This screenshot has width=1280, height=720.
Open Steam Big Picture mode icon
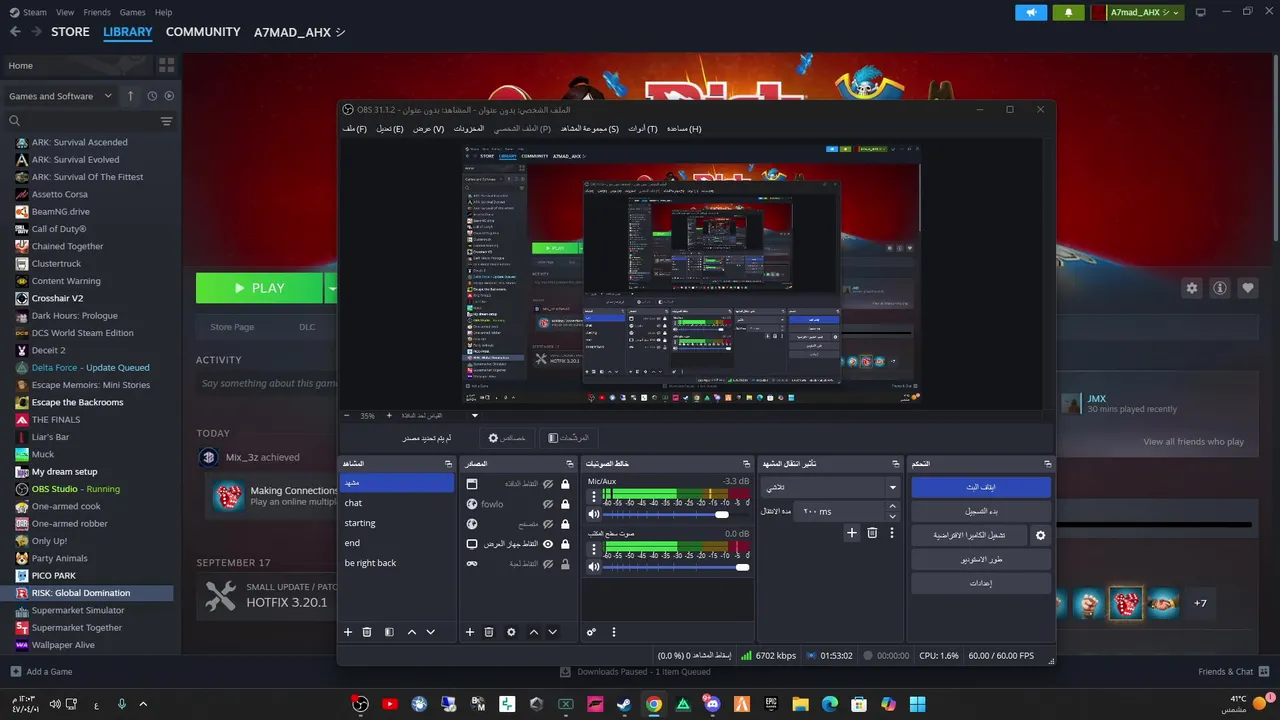1200,12
